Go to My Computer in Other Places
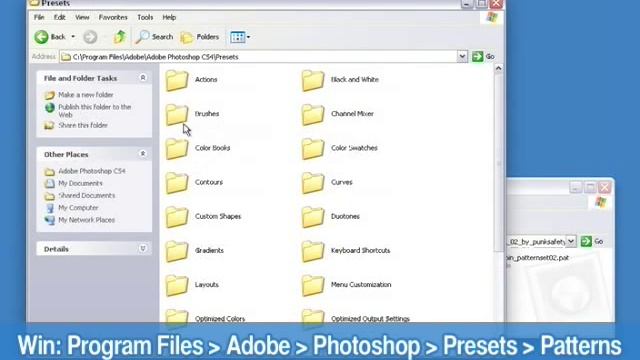 78,208
